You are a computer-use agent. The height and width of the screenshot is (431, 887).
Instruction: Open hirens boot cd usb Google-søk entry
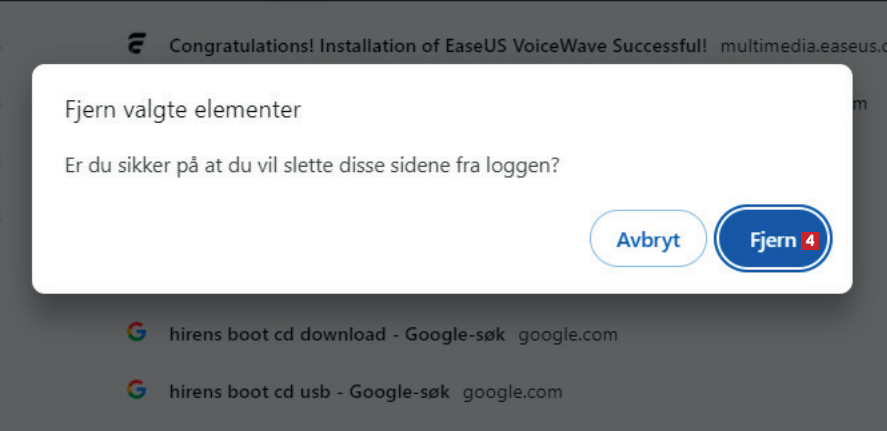pos(310,391)
